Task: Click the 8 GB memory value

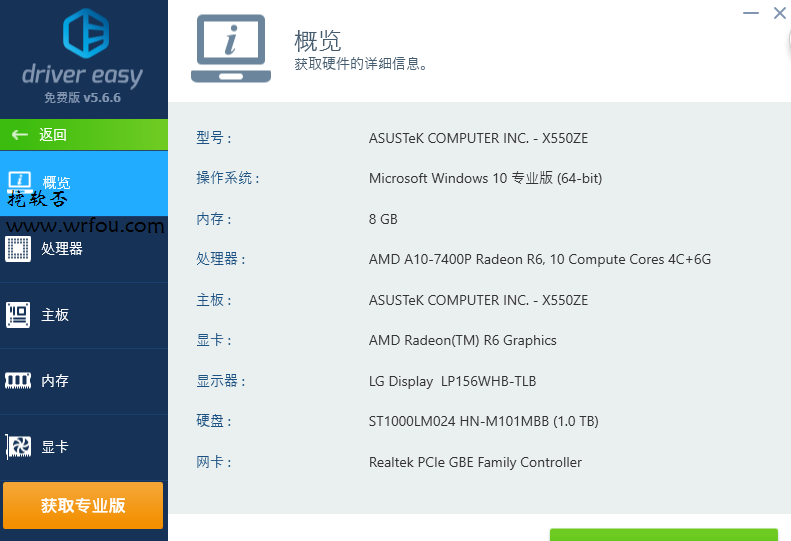Action: click(x=383, y=219)
